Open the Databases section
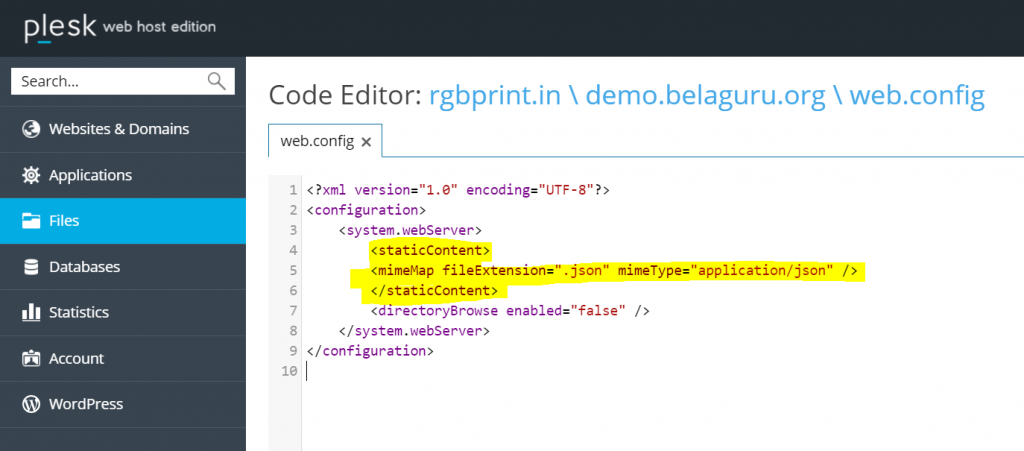The image size is (1024, 451). click(x=123, y=267)
